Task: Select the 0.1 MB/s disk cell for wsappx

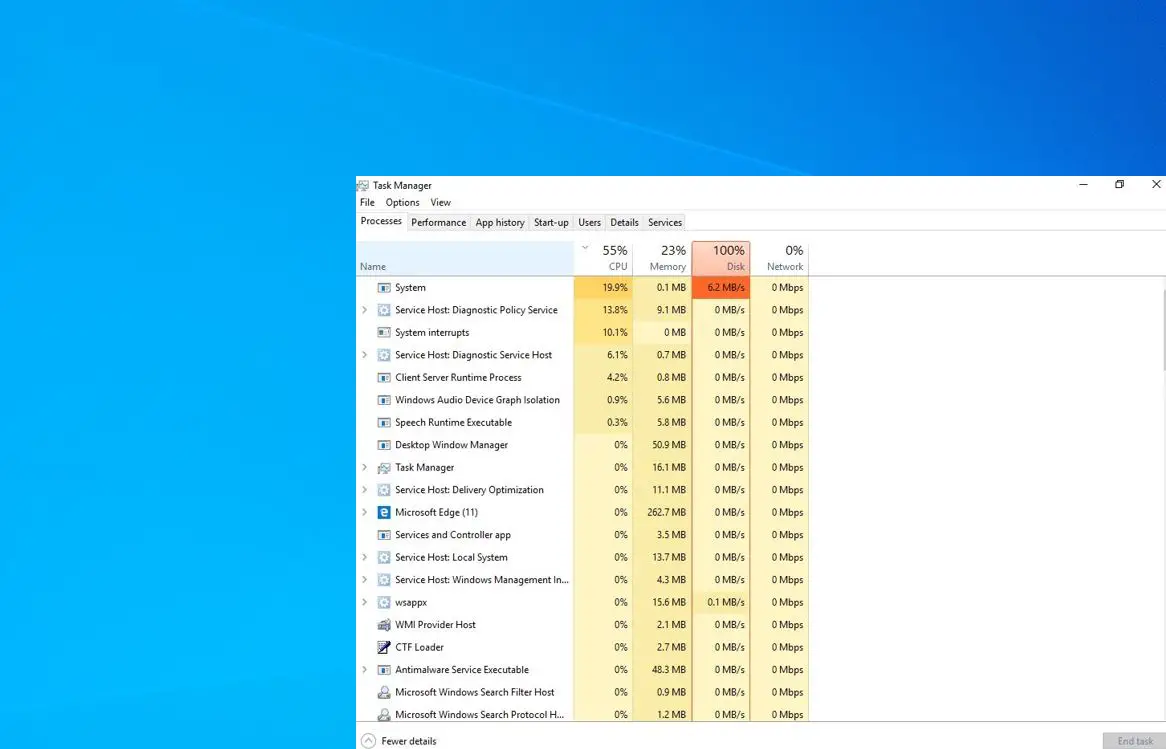Action: pos(721,602)
